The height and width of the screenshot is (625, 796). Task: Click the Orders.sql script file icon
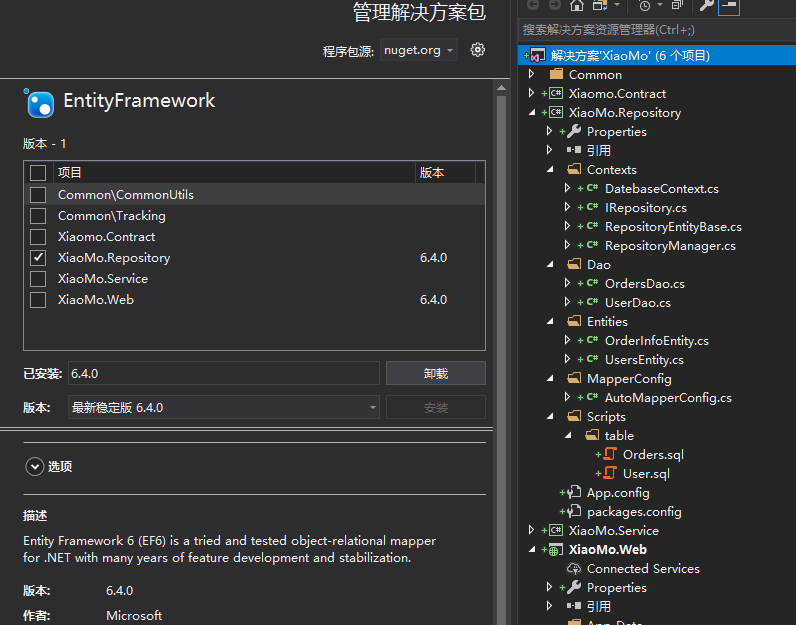[610, 454]
